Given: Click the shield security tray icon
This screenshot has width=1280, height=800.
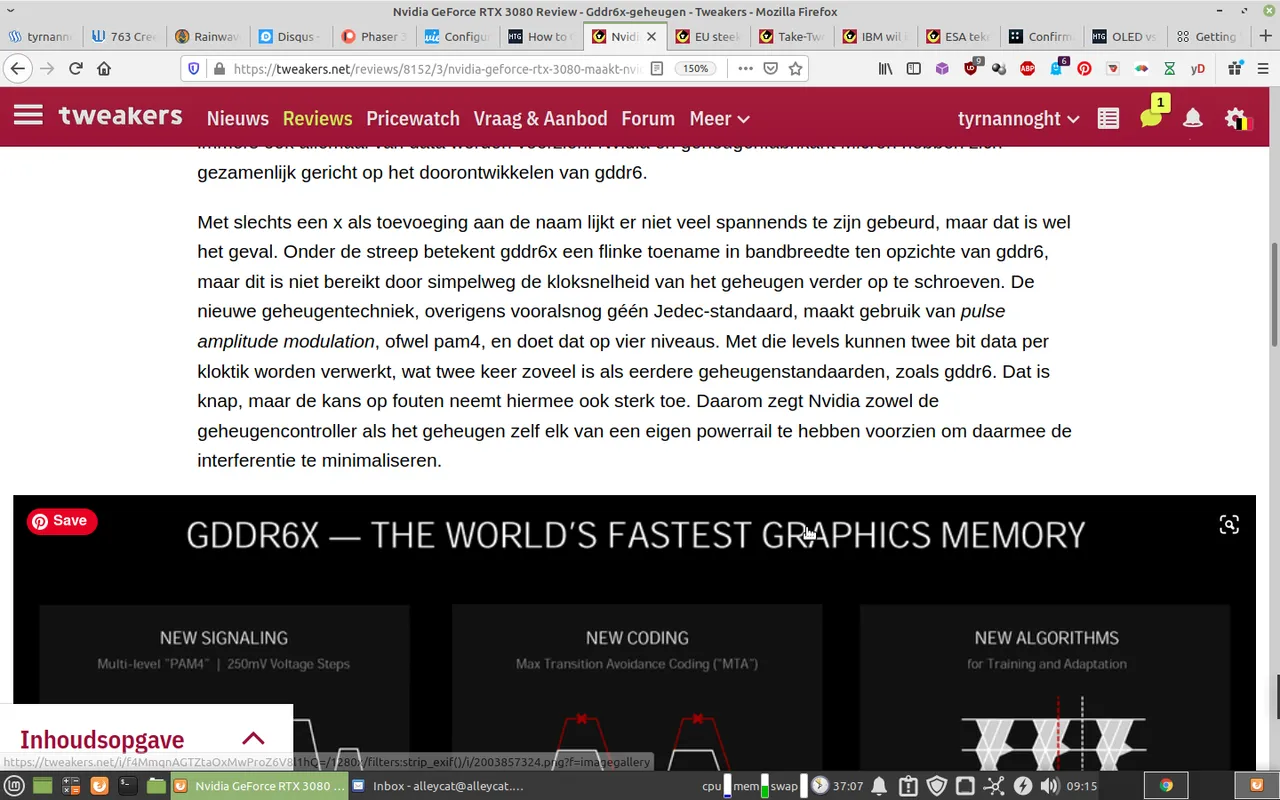Looking at the screenshot, I should click(x=937, y=786).
